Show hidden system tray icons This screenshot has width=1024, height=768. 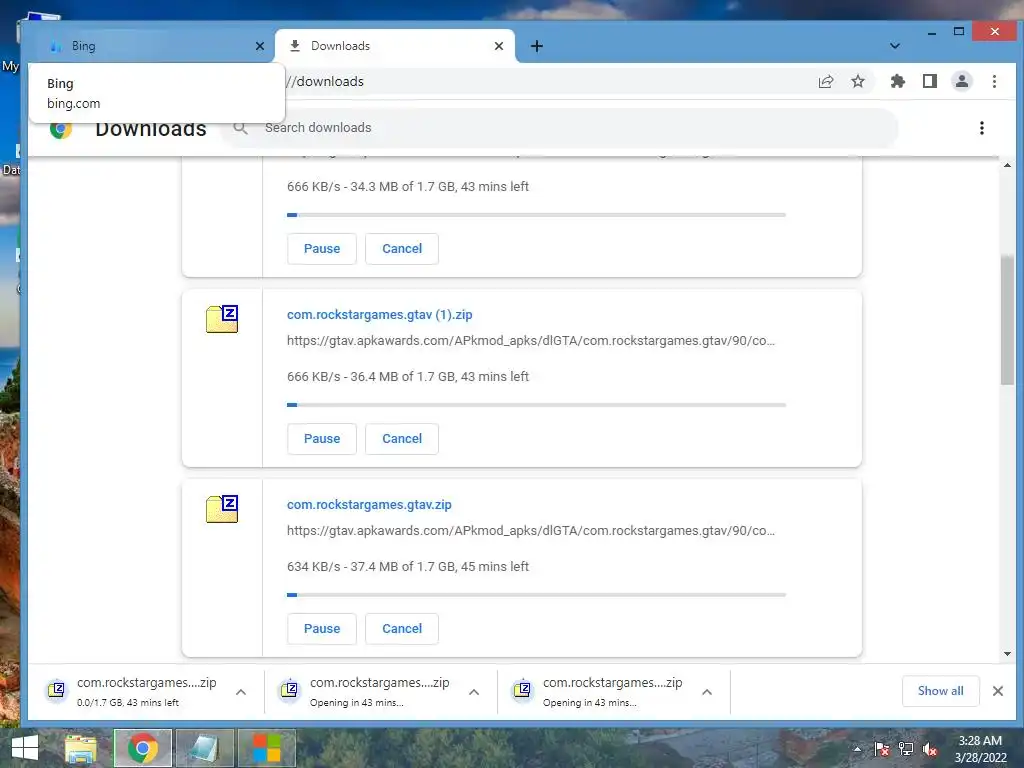[x=857, y=749]
